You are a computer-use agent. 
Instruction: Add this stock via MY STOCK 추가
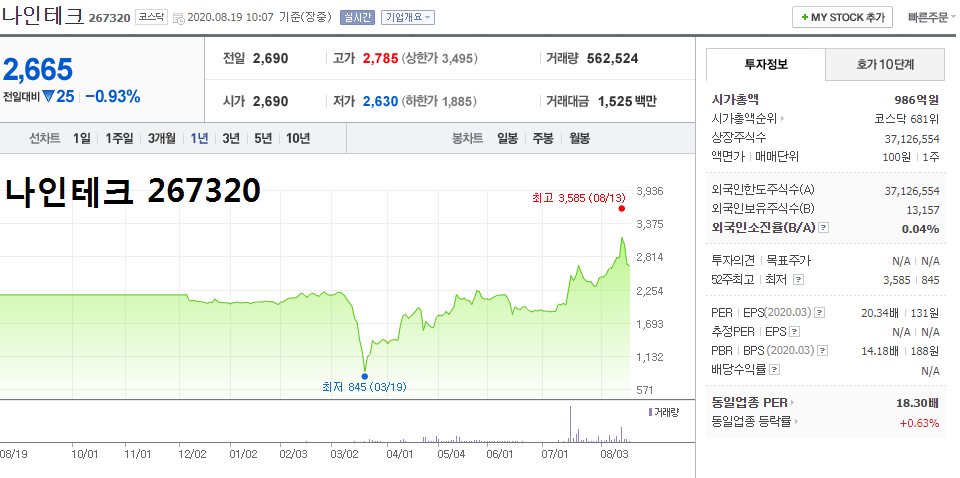tap(842, 17)
